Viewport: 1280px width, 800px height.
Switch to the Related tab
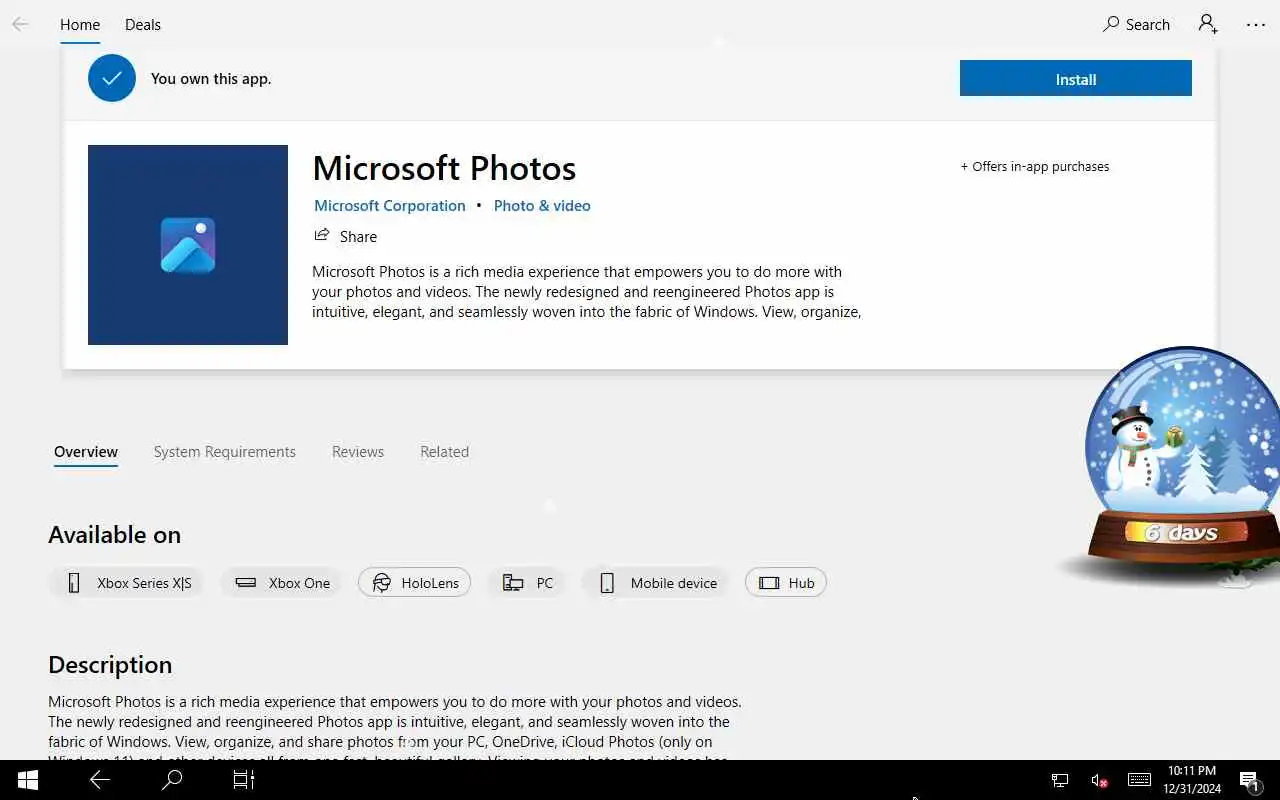point(444,452)
